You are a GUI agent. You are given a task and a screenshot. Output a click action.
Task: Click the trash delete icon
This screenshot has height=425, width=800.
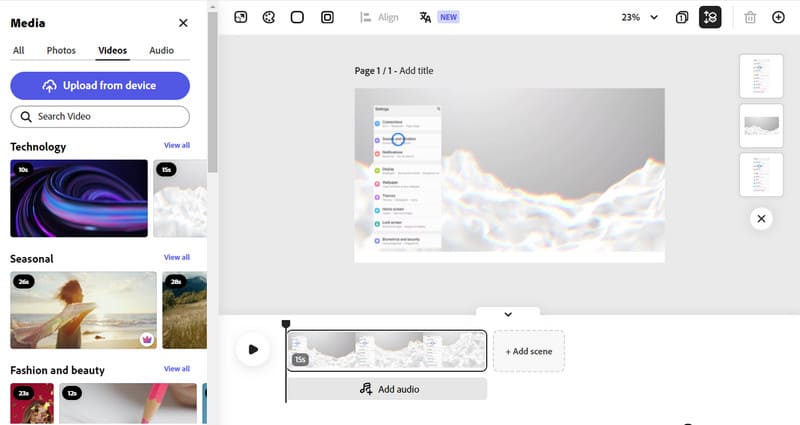pos(750,17)
